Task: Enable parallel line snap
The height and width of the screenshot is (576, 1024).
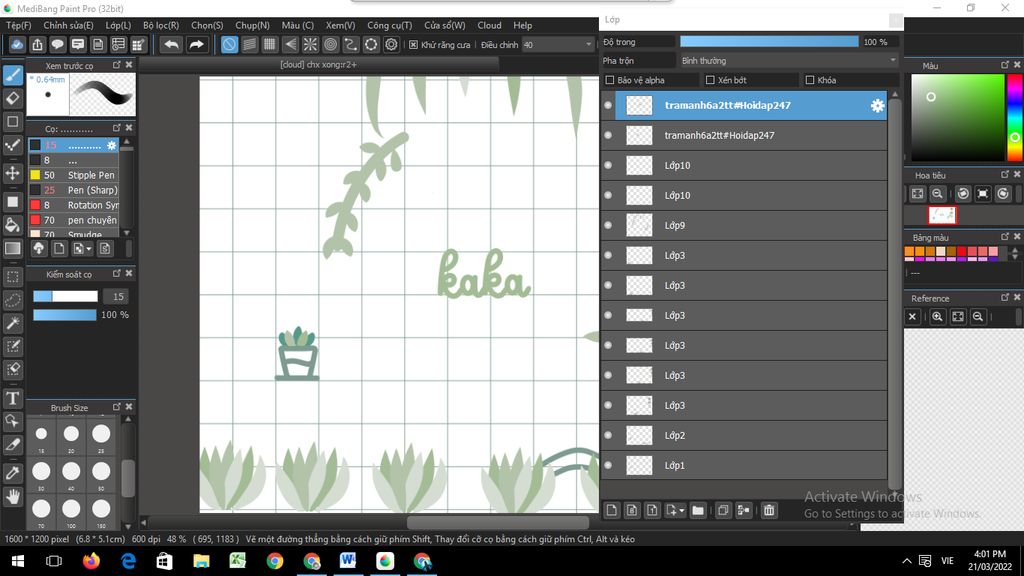Action: coord(249,44)
